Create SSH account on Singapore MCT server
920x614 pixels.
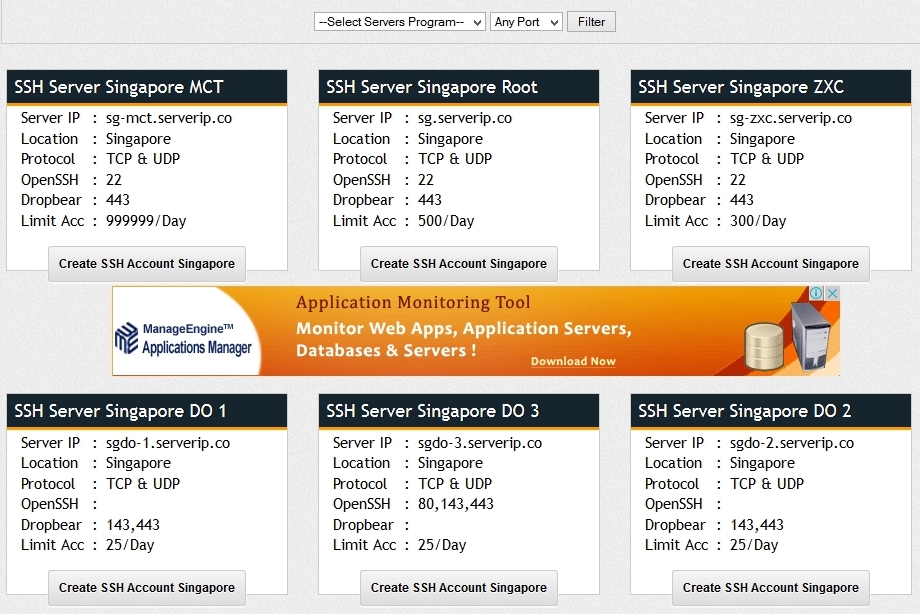coord(146,263)
